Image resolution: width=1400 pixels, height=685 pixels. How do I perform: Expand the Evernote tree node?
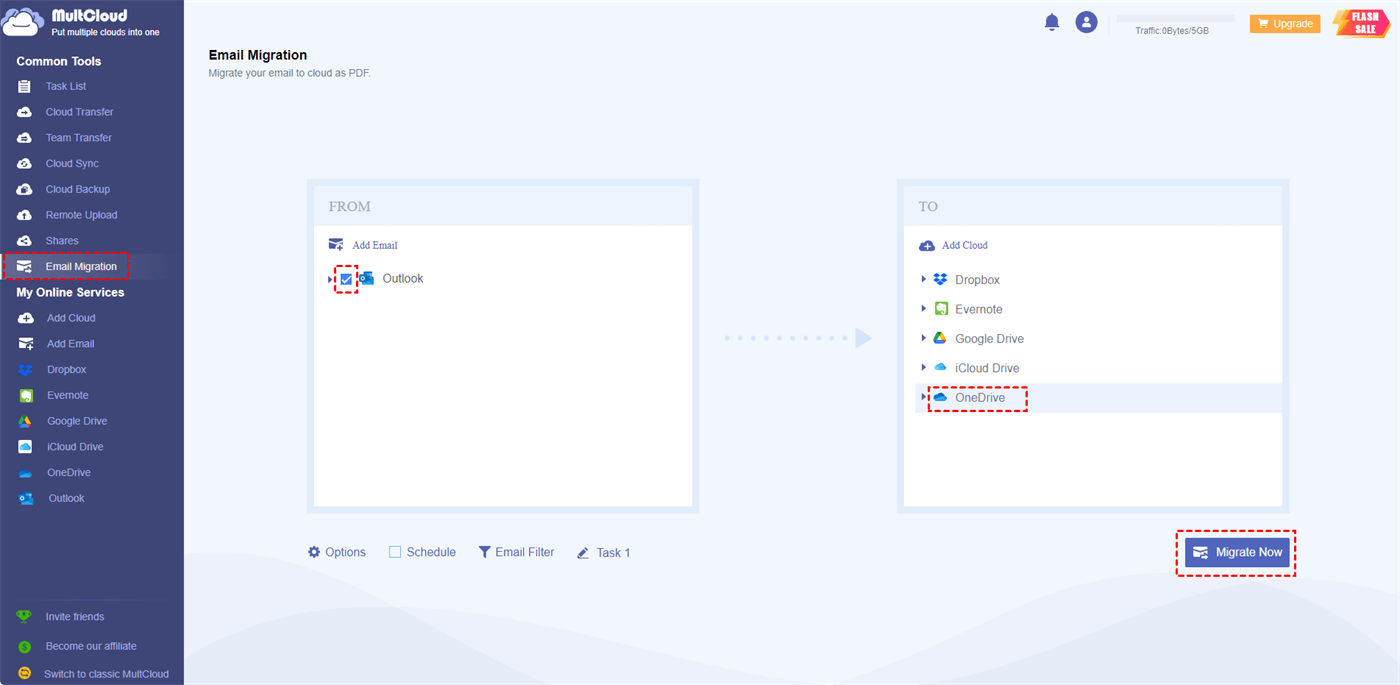924,309
